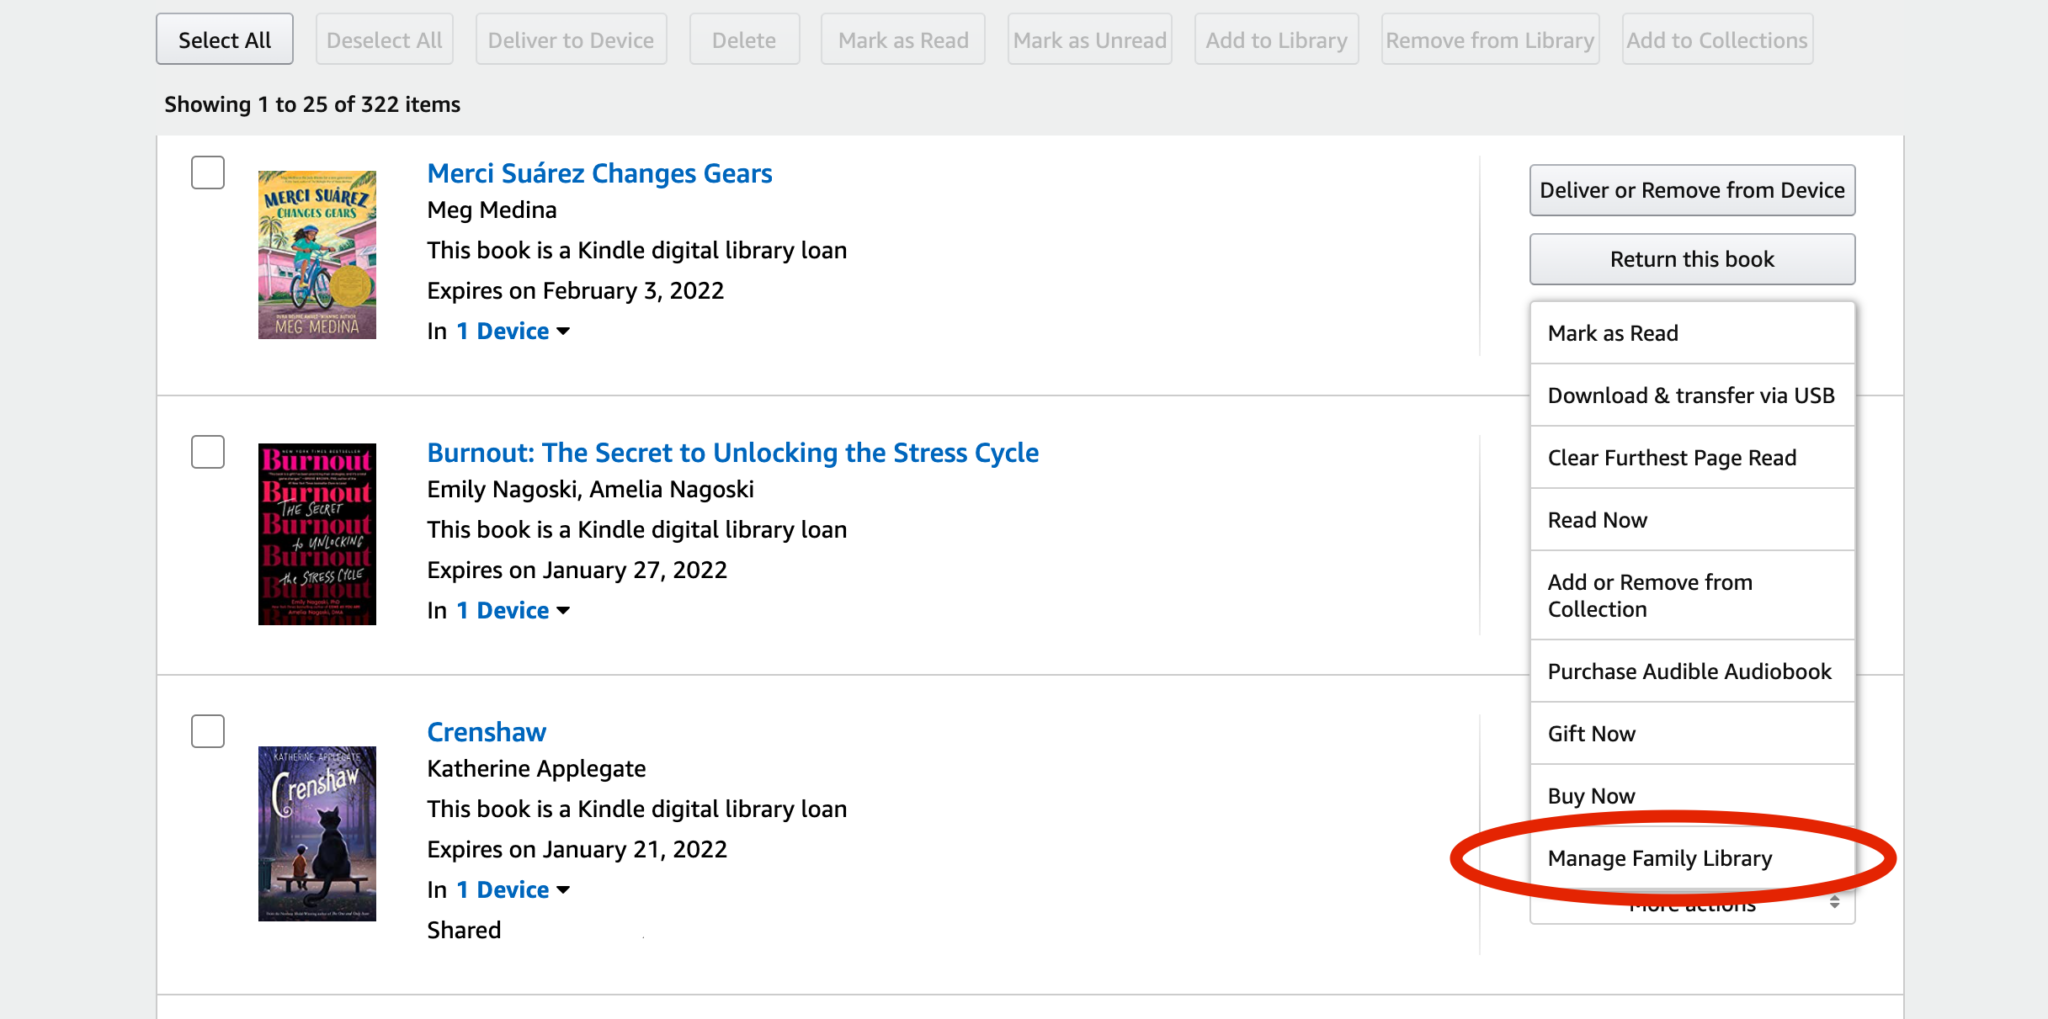Click the Add to Library button
The width and height of the screenshot is (2048, 1019).
(1276, 40)
